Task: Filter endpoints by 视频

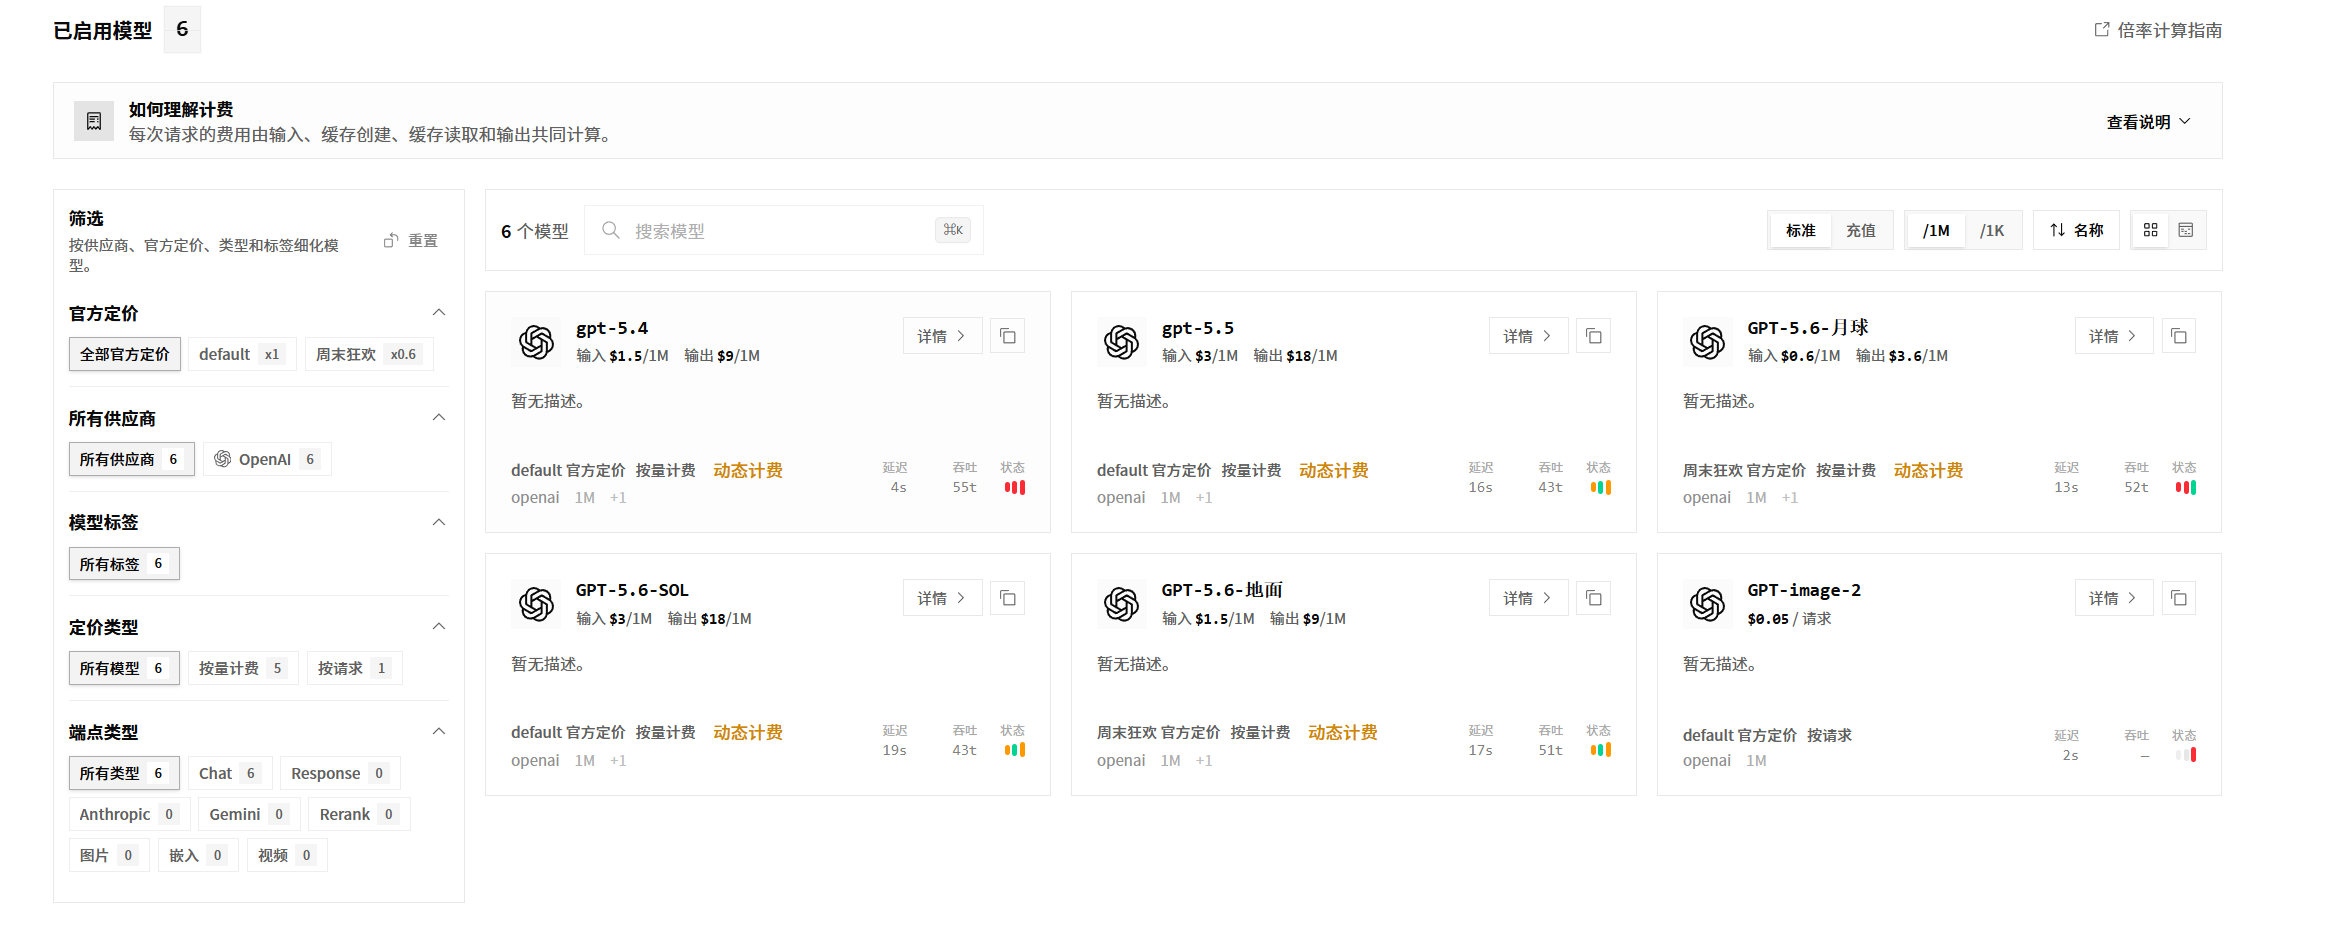Action: click(287, 855)
